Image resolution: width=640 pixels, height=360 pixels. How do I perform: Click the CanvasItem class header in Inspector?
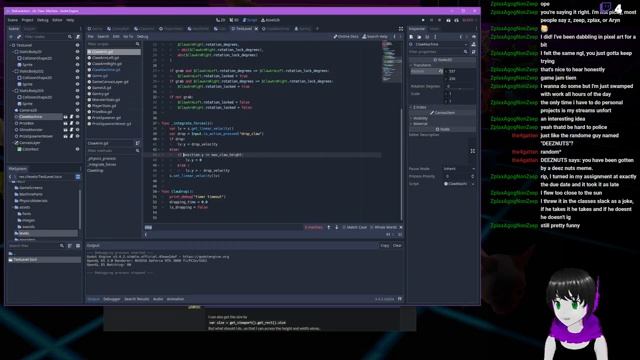point(442,113)
